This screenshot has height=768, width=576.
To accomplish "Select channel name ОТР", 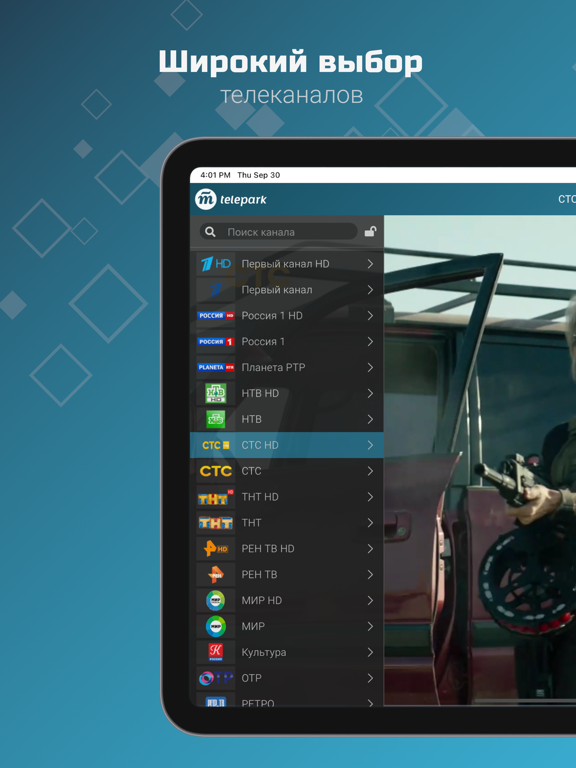I will pyautogui.click(x=251, y=678).
